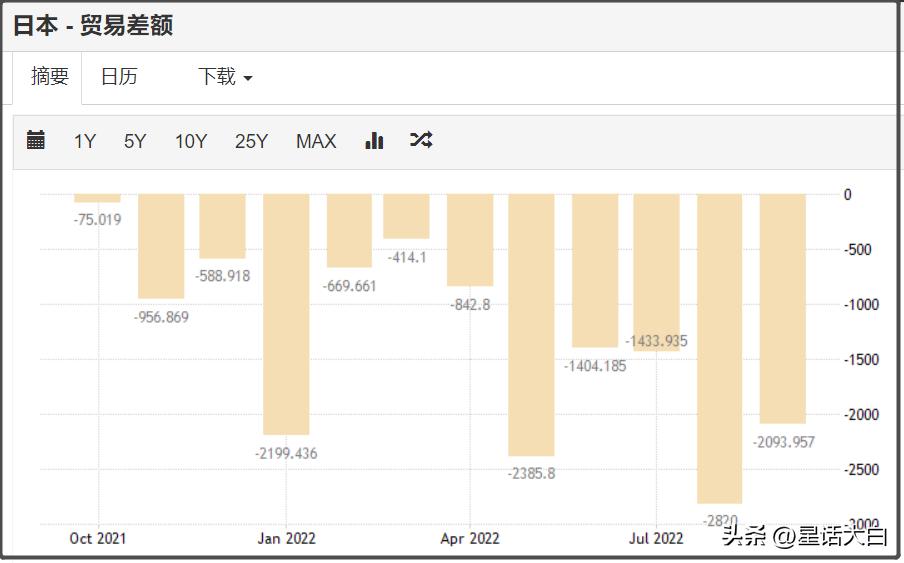
Task: Open the 日历 tab
Action: [x=119, y=77]
